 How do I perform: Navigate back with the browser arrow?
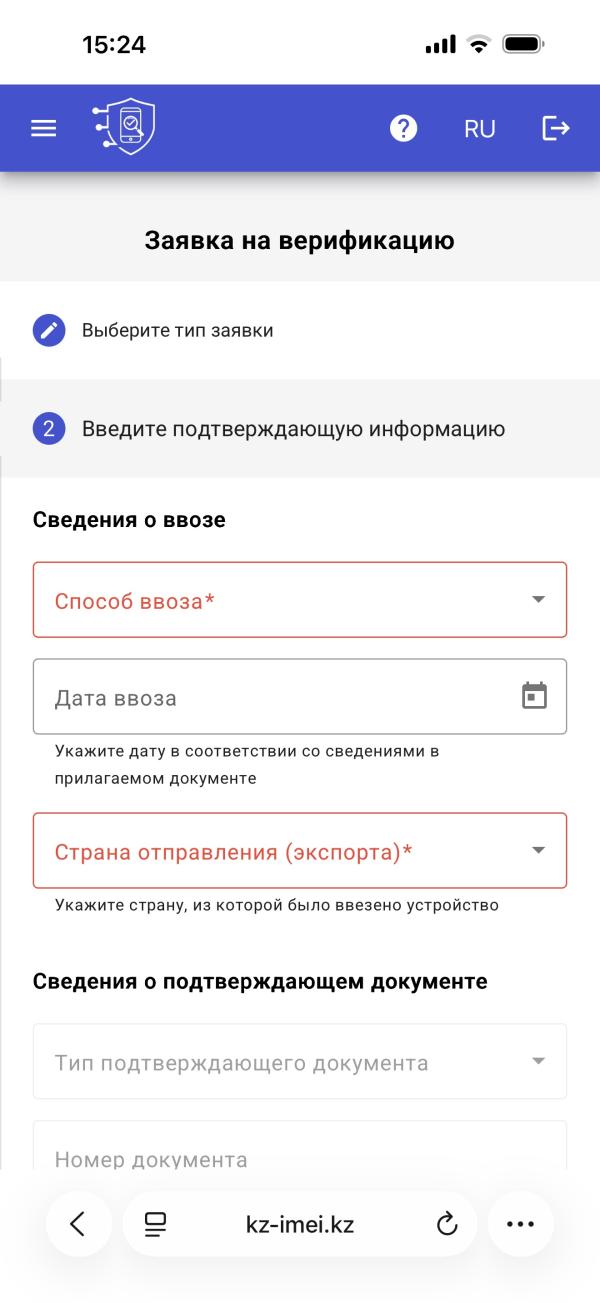79,1222
